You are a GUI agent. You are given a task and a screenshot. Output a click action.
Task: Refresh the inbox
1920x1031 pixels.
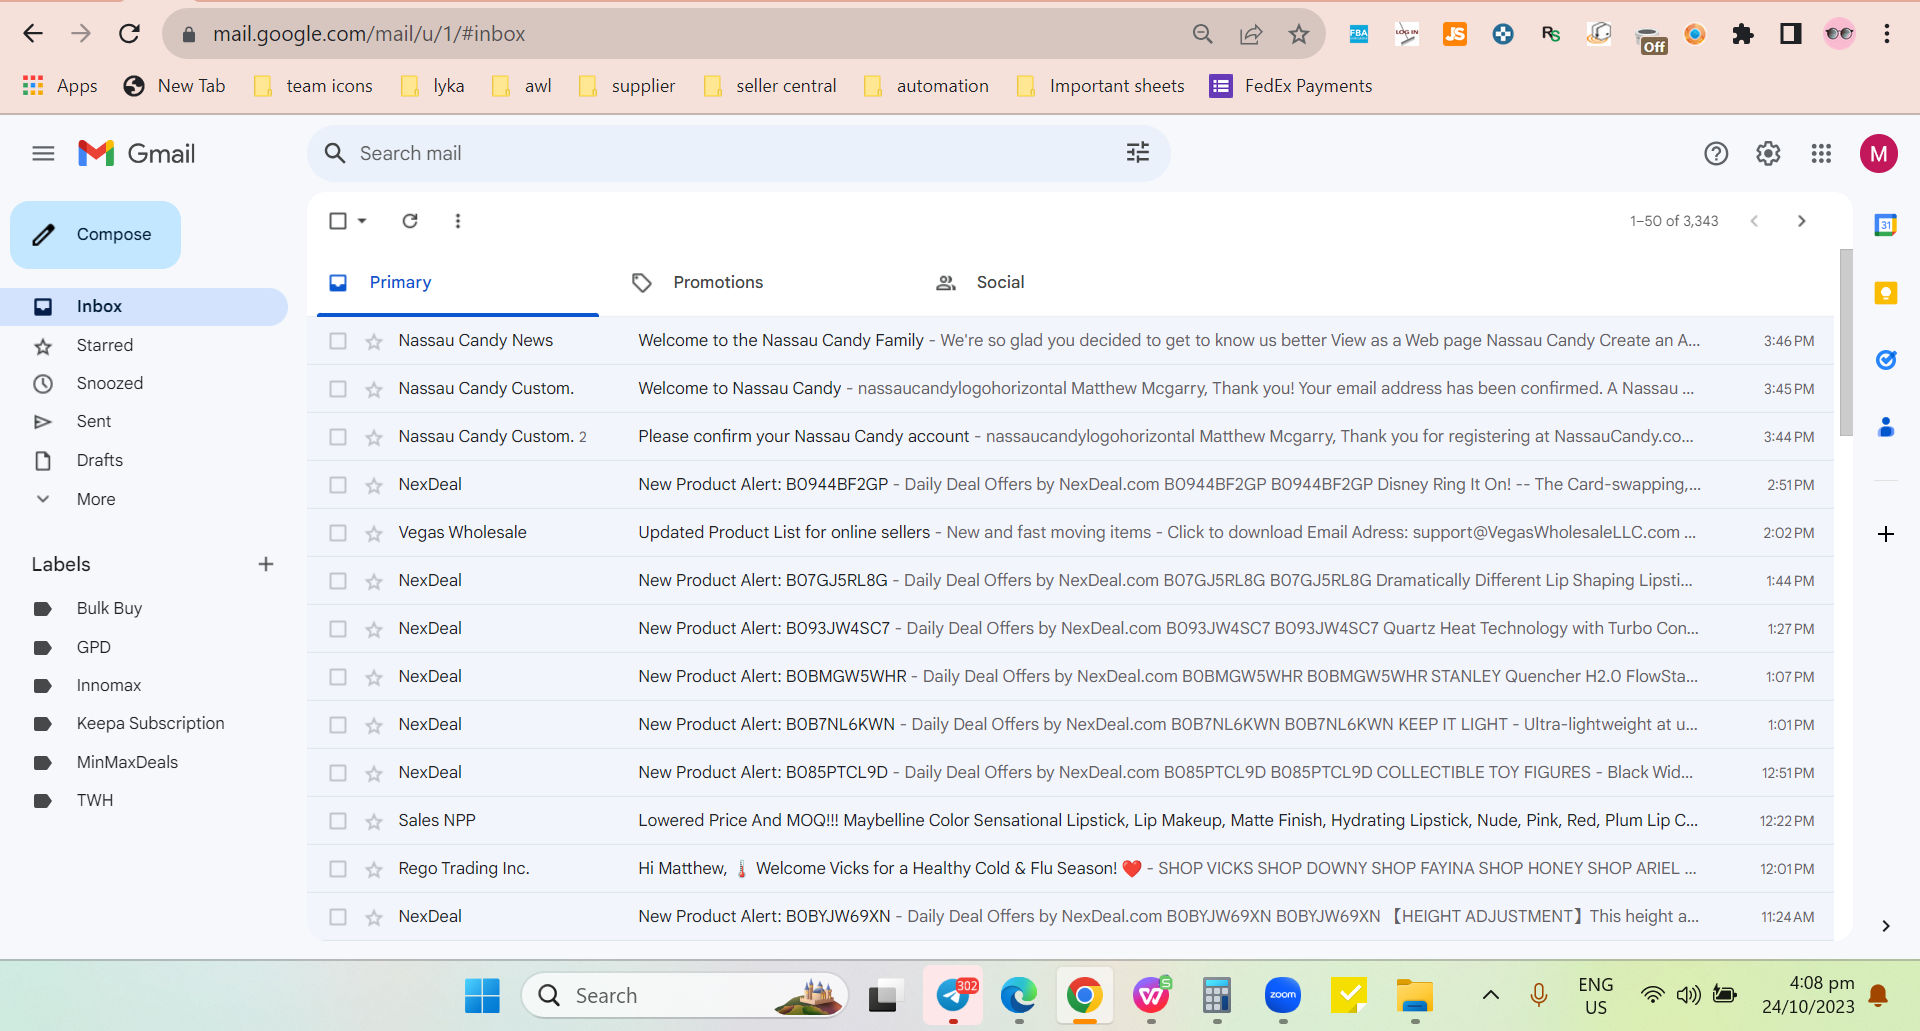point(410,221)
